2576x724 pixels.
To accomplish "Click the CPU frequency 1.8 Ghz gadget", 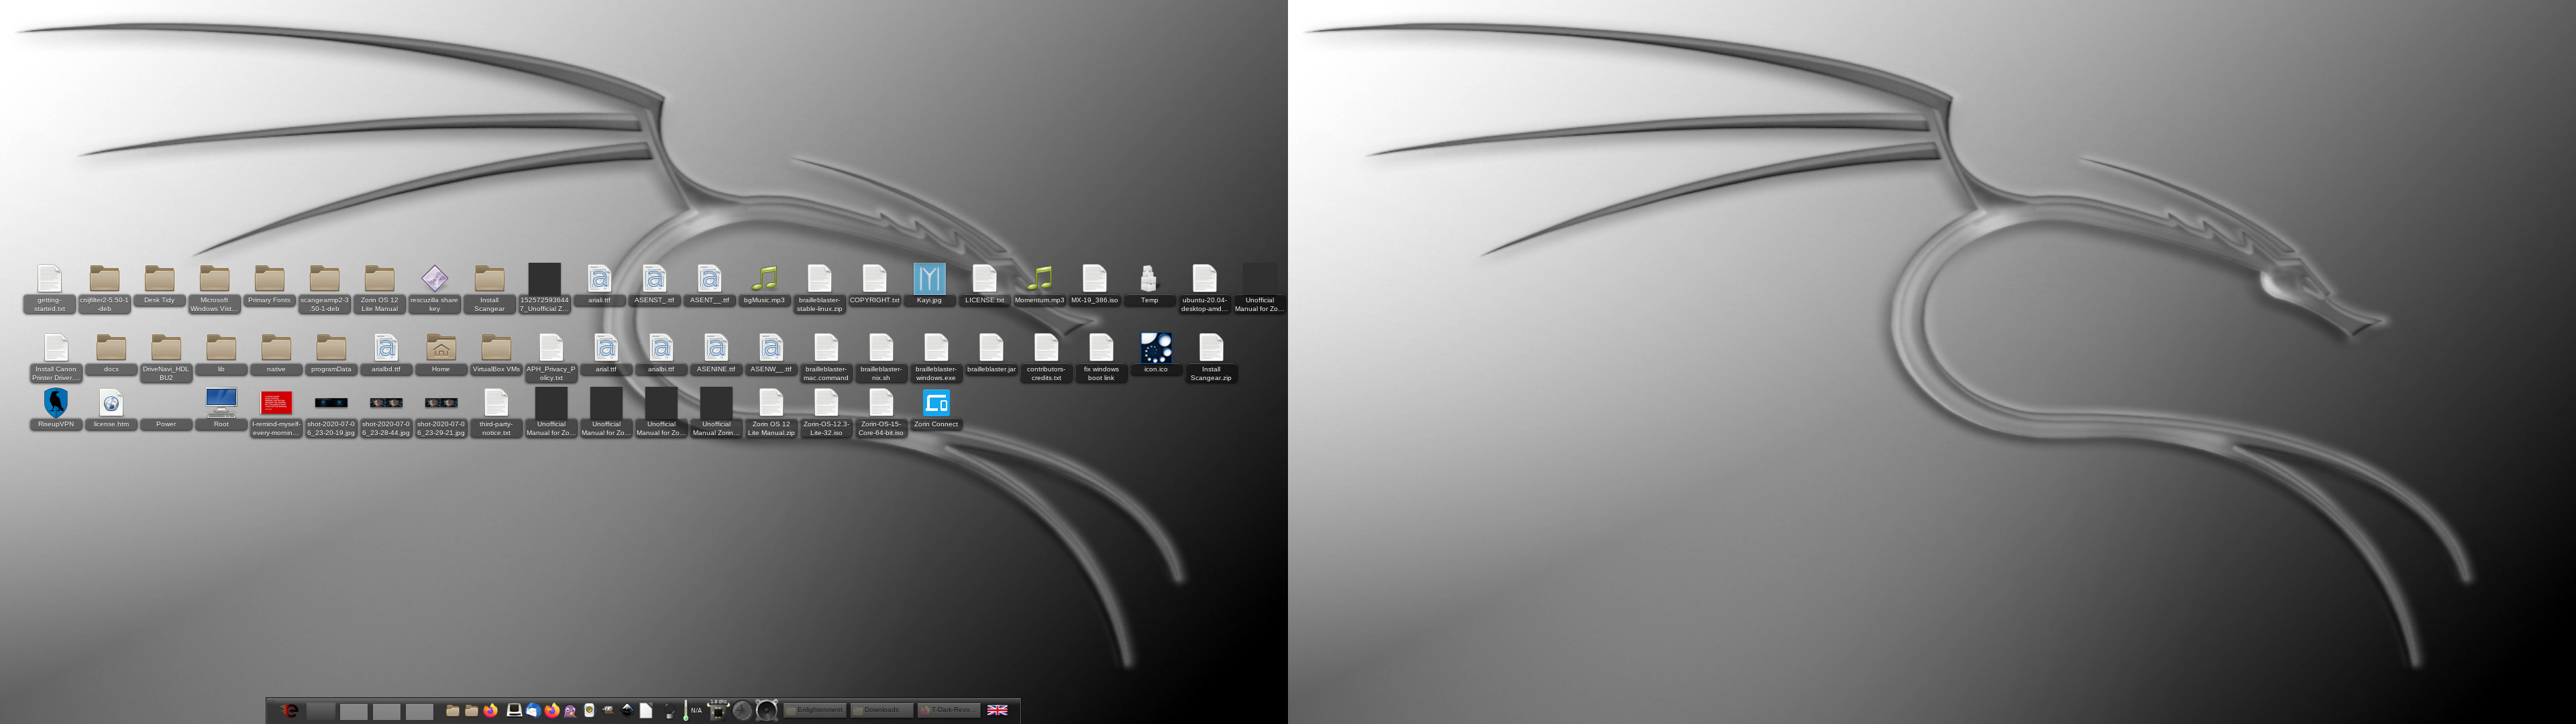I will click(x=717, y=710).
